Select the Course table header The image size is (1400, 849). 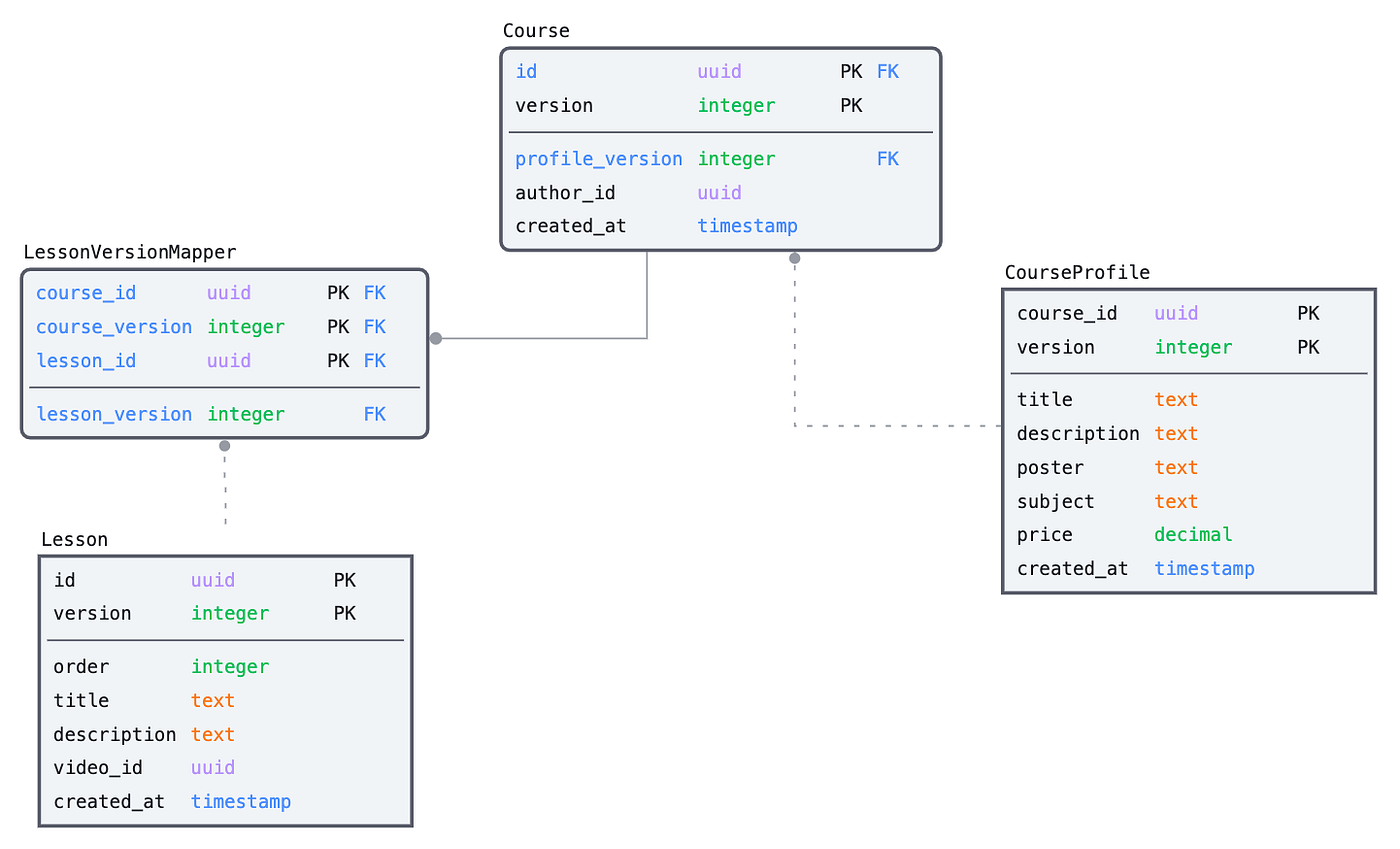pyautogui.click(x=536, y=30)
